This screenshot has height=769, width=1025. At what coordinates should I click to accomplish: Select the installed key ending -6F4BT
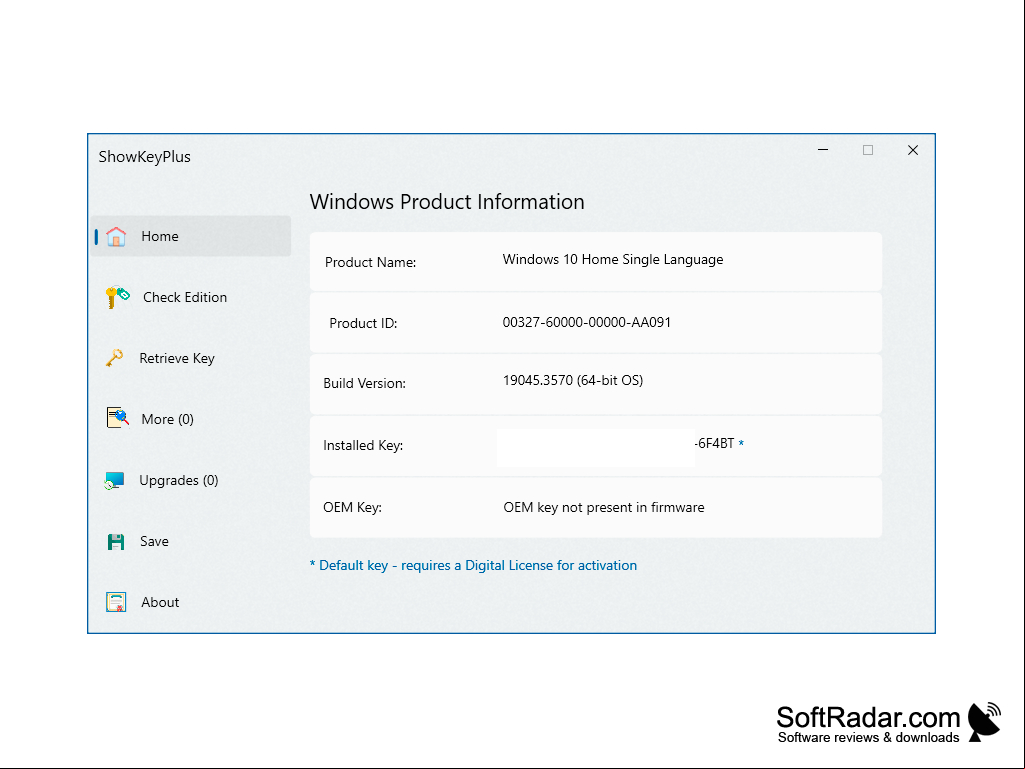pos(714,443)
